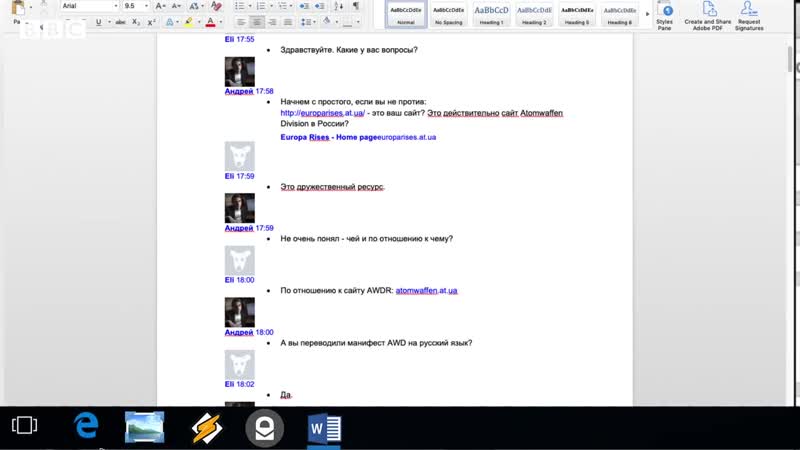
Task: Open the europarises.at.ua hyperlink
Action: point(322,113)
